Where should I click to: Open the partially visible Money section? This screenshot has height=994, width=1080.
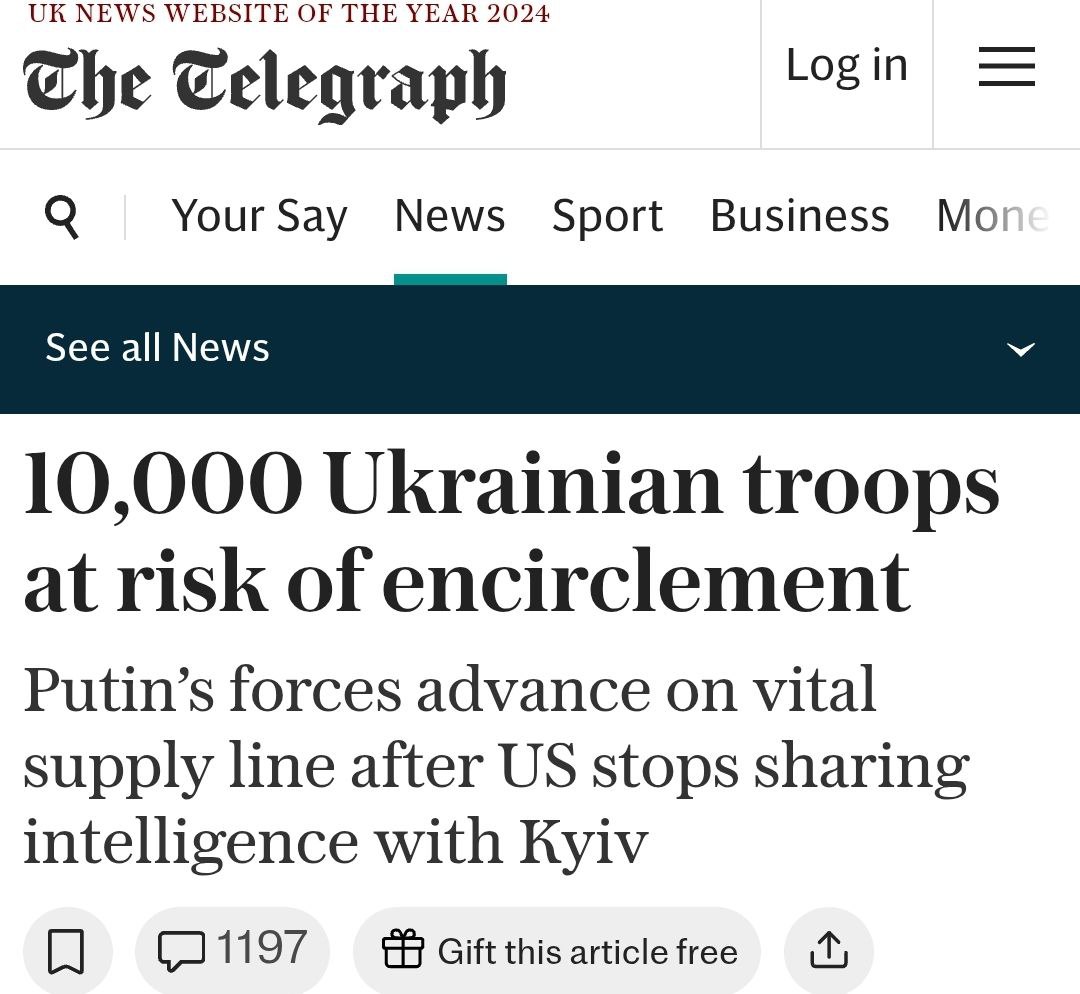pyautogui.click(x=991, y=216)
